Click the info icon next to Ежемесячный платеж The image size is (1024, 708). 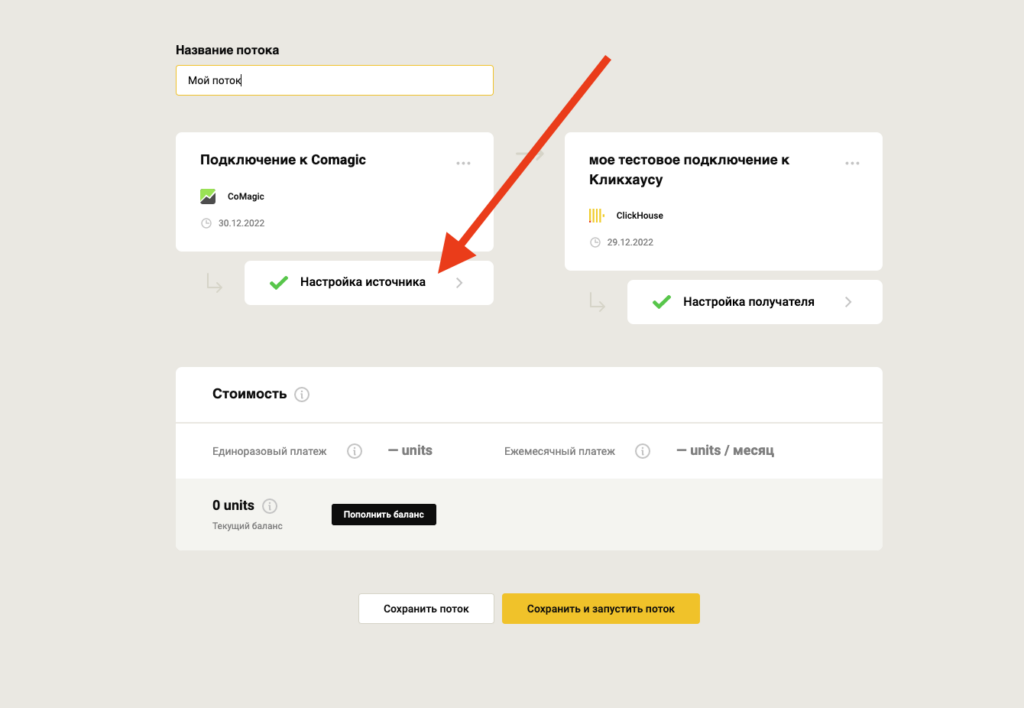click(641, 450)
